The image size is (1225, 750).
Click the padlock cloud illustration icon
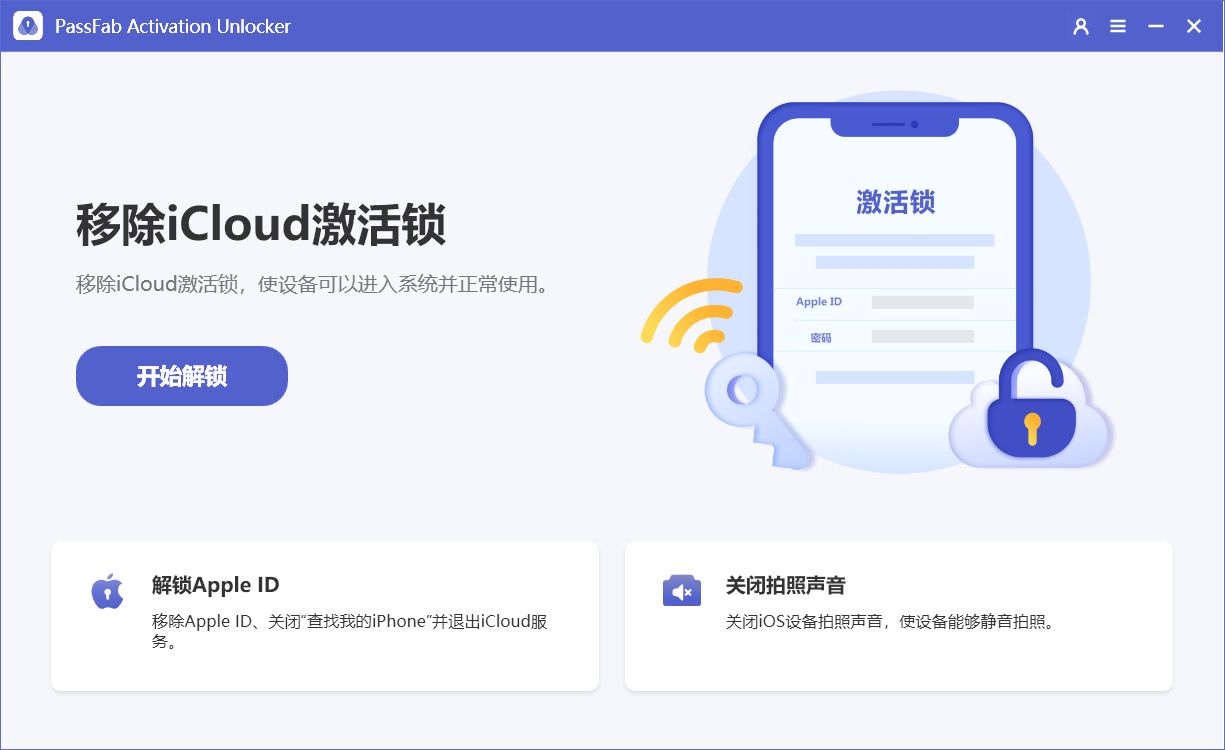click(x=1030, y=410)
